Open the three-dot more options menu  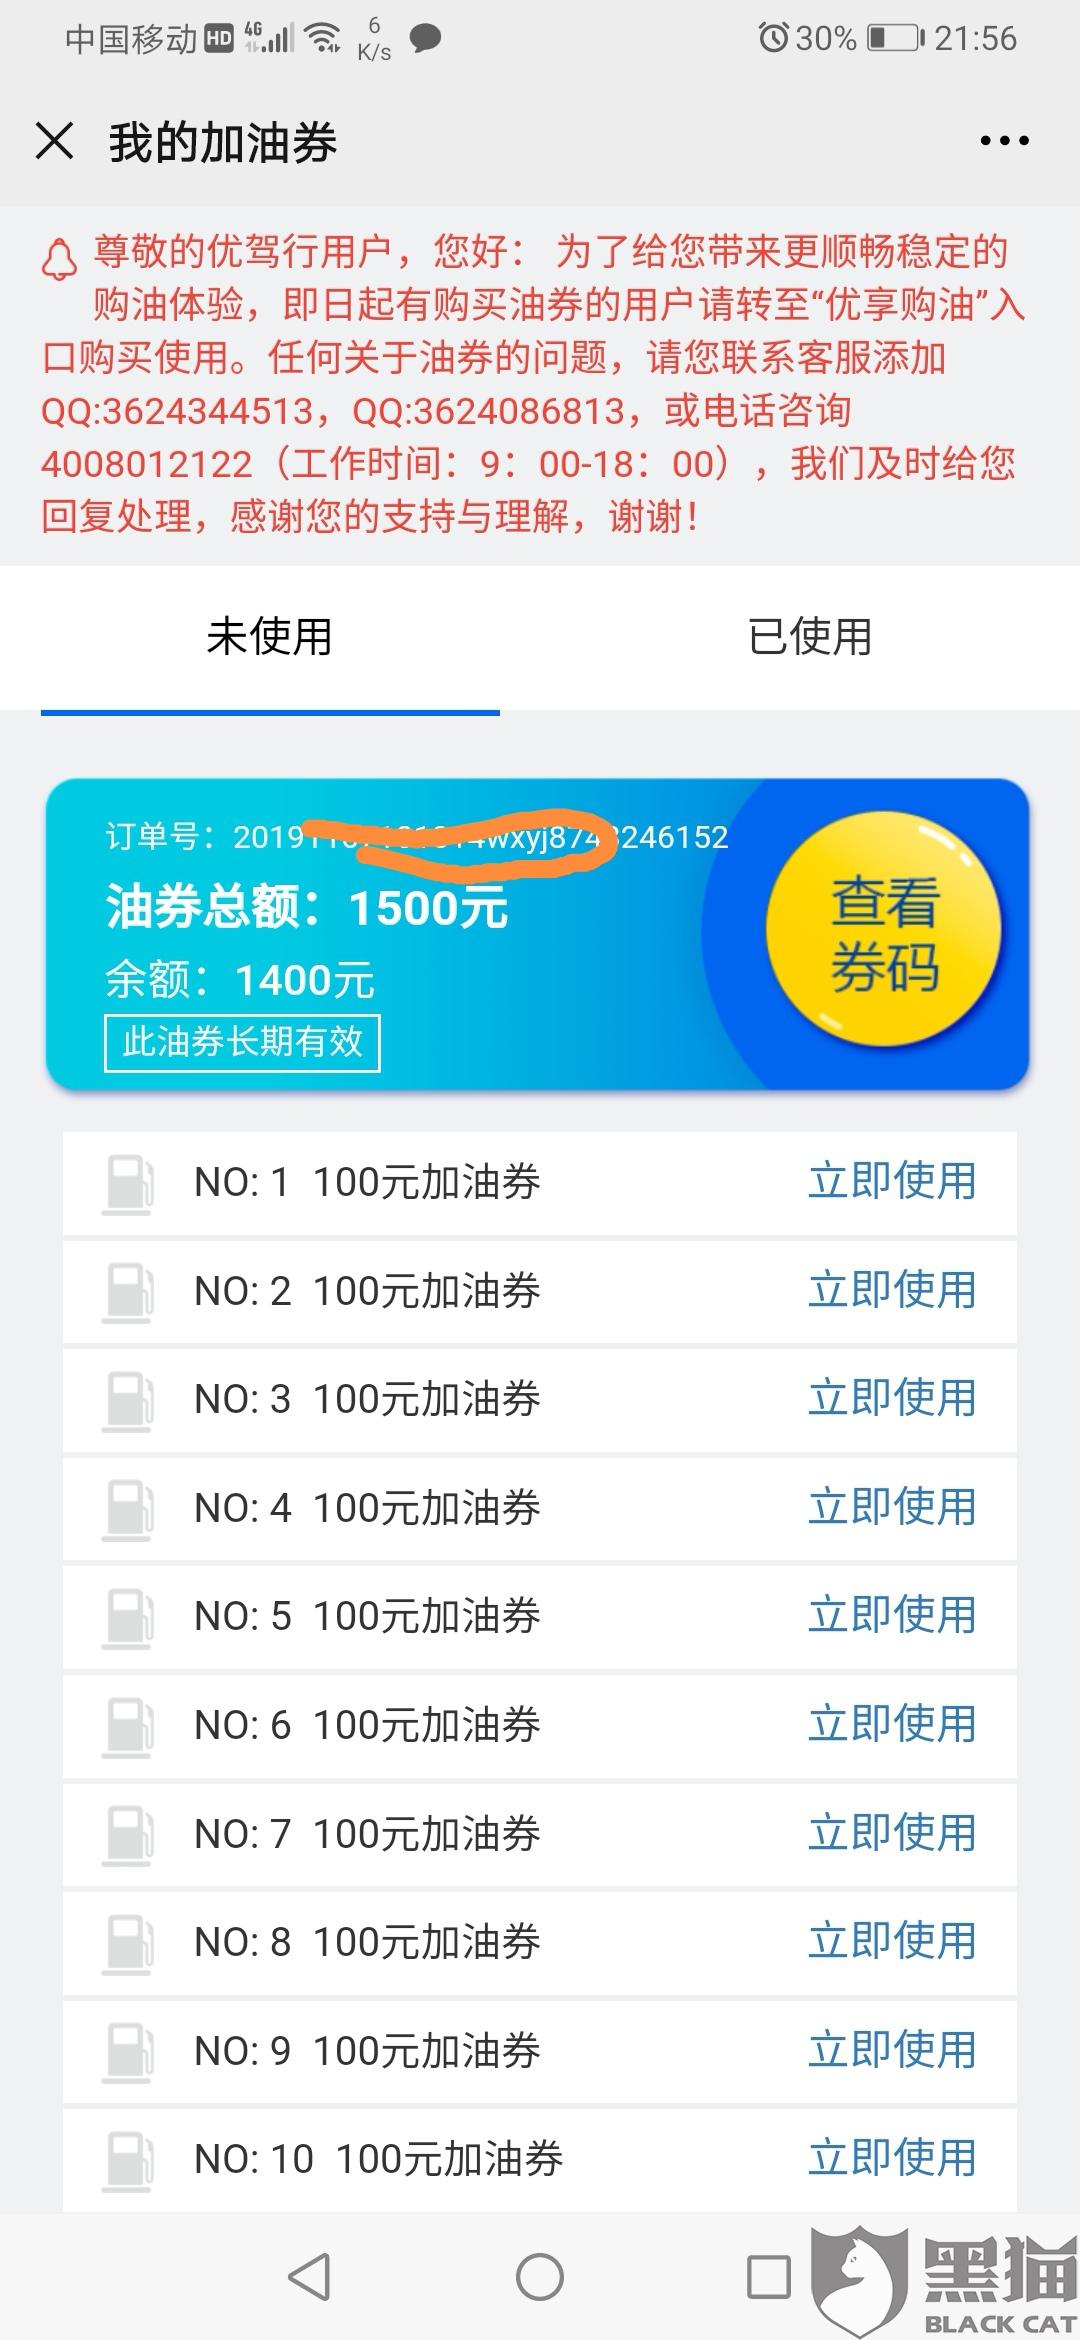point(1004,141)
